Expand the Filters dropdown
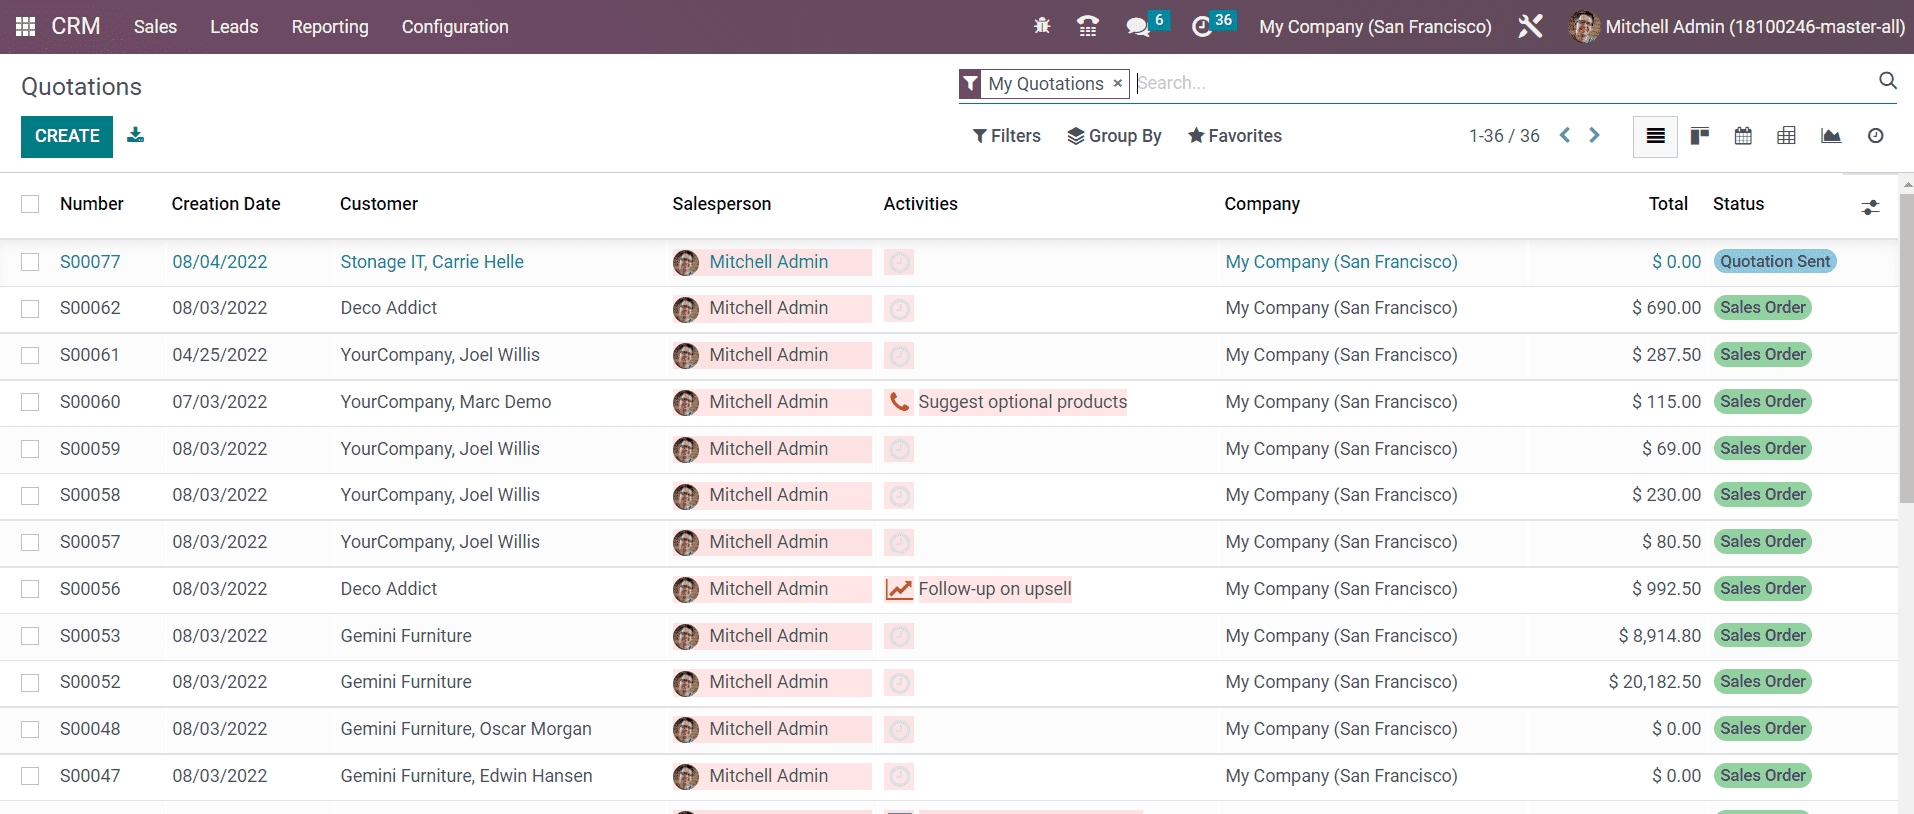1914x814 pixels. coord(1006,136)
